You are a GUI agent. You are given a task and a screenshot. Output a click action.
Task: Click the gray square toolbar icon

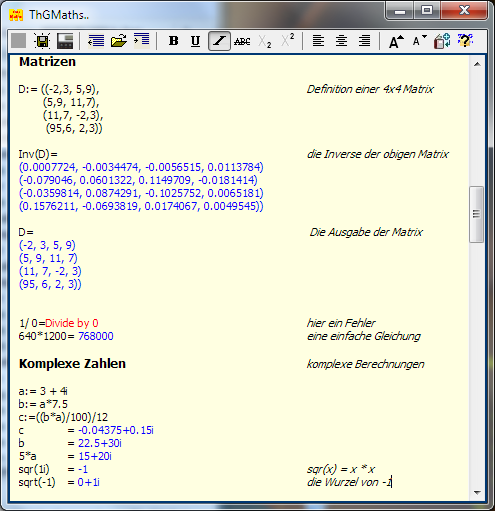point(19,41)
